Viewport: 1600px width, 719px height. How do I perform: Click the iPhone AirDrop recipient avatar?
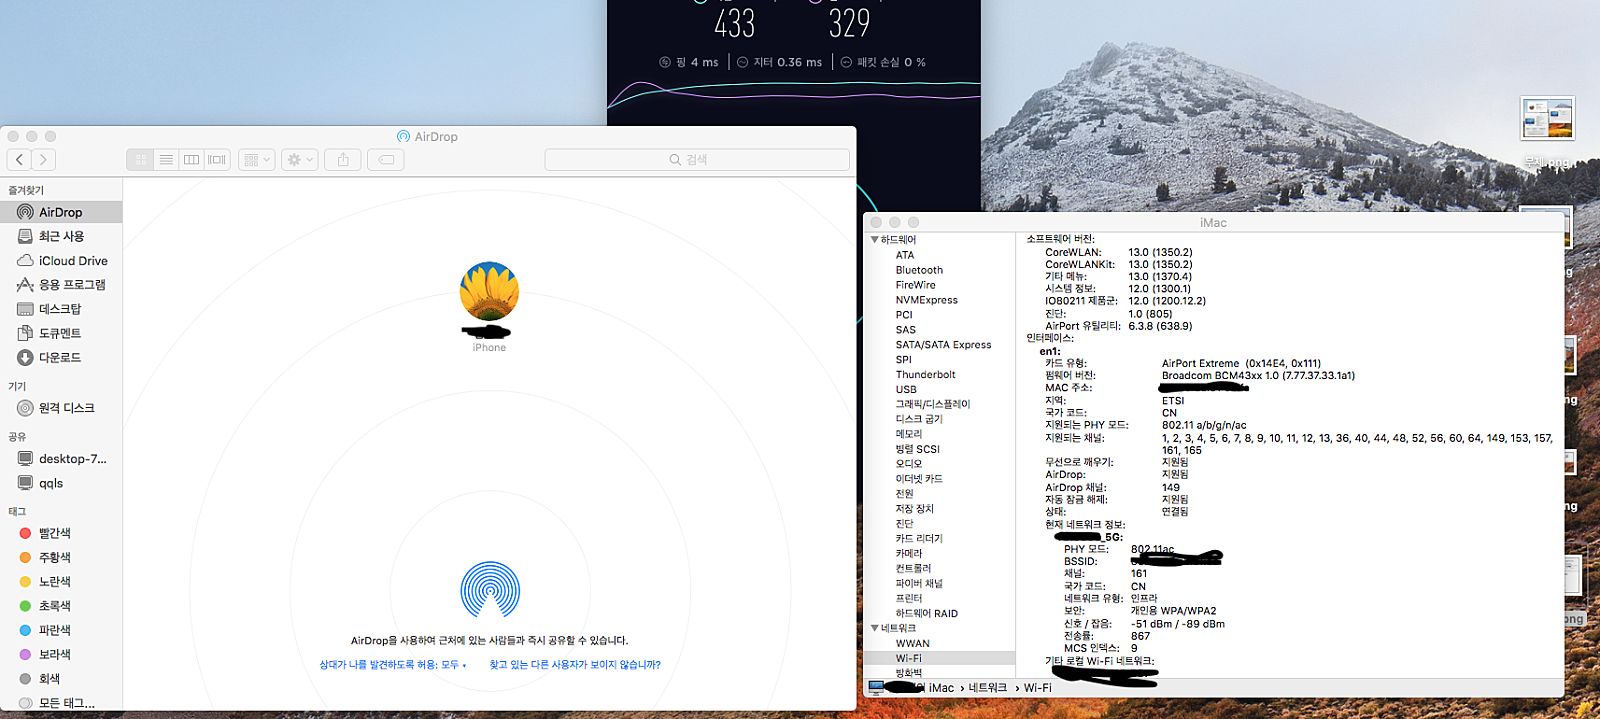click(489, 291)
